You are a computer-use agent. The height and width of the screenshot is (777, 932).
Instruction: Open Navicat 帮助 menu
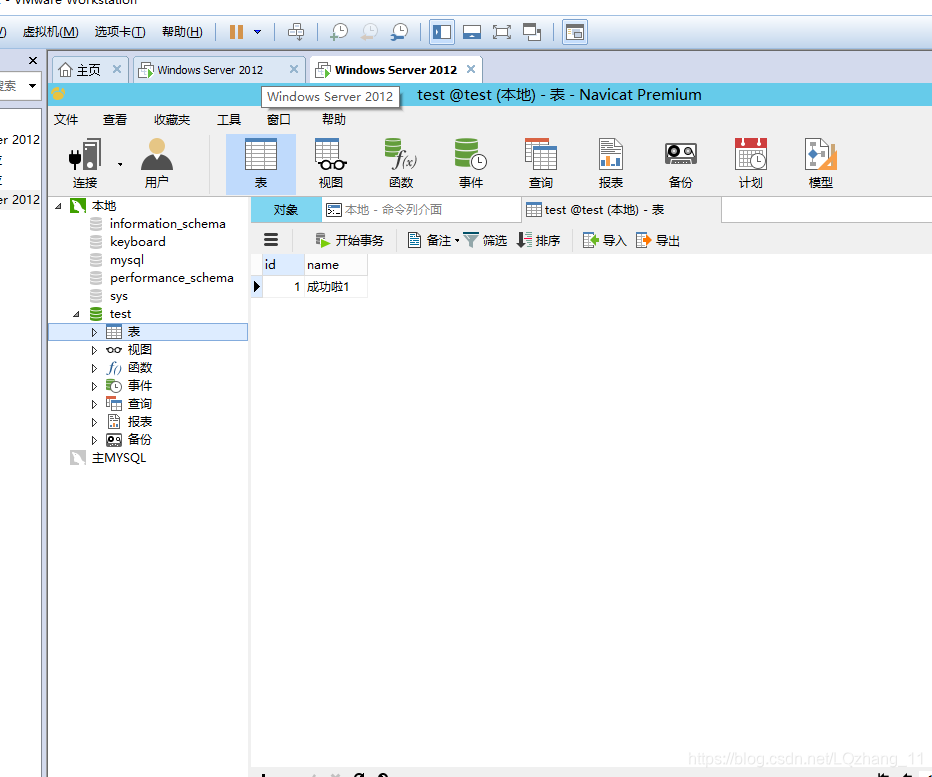[334, 119]
